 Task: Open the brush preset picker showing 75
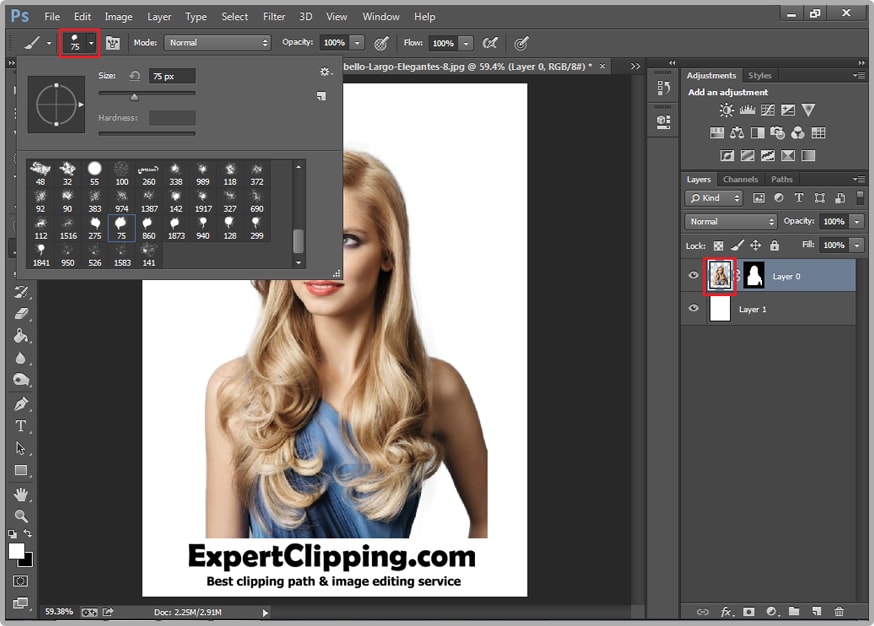point(80,43)
